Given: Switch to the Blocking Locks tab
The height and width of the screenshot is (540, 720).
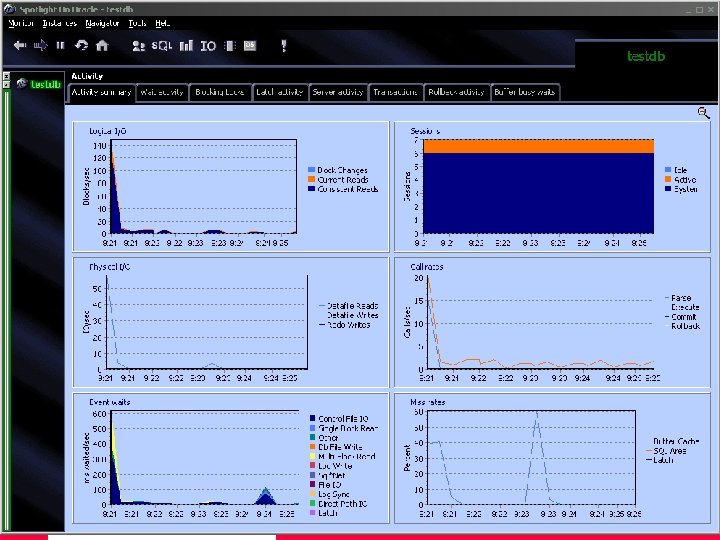Looking at the screenshot, I should coord(220,92).
